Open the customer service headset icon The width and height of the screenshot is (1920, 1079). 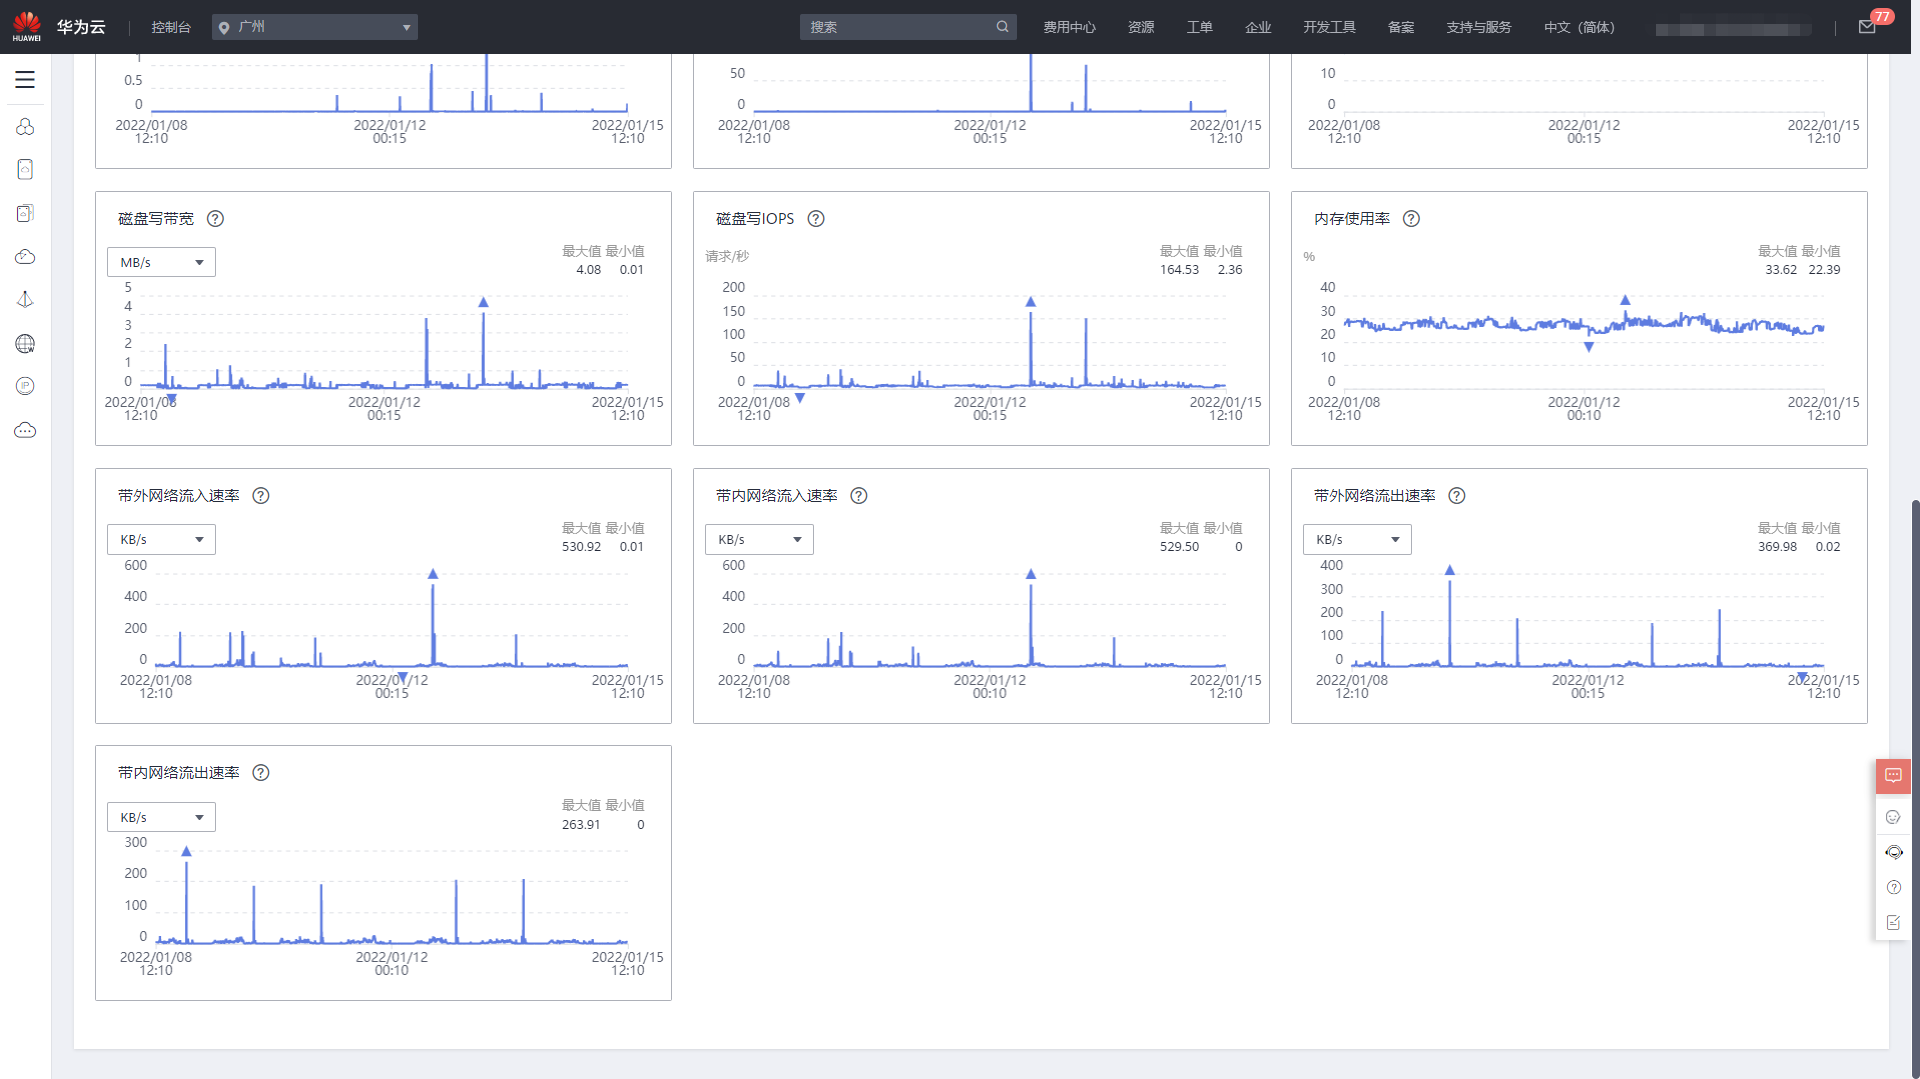click(1893, 852)
